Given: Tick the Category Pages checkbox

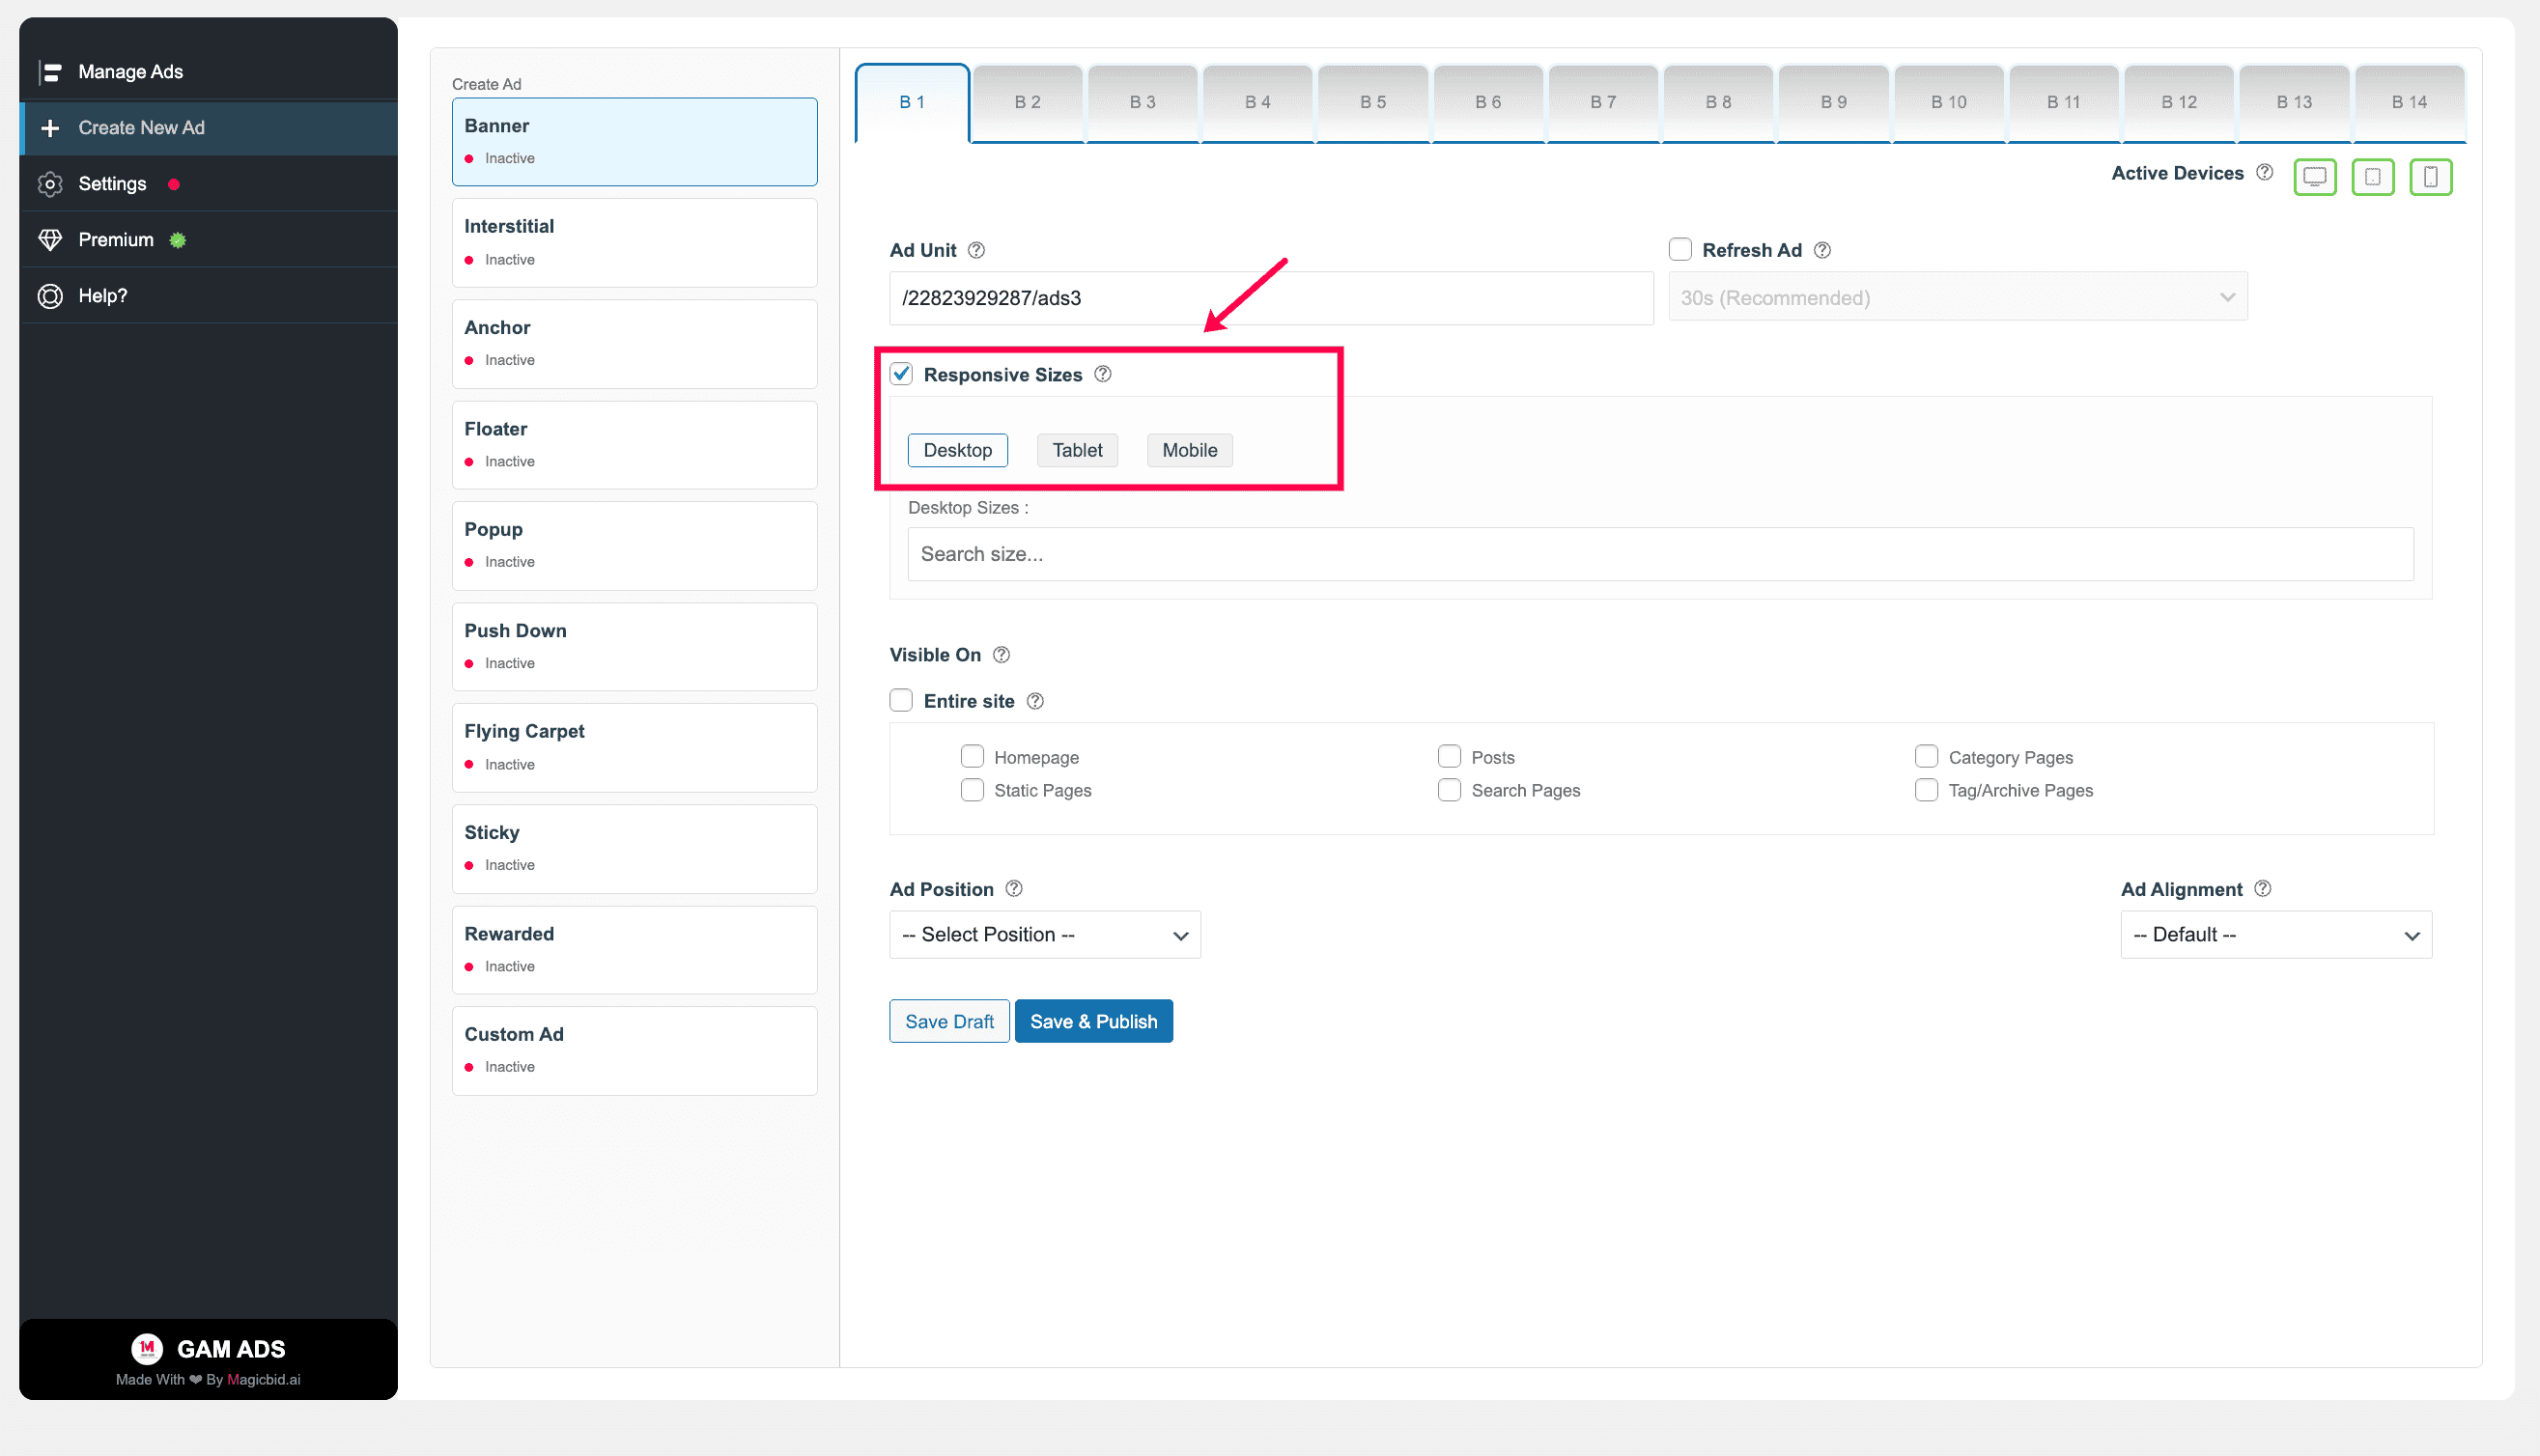Looking at the screenshot, I should [1926, 756].
